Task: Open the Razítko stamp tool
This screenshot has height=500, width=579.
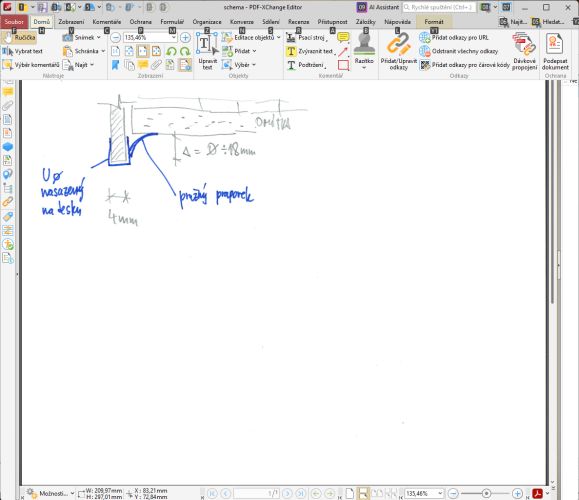Action: [364, 52]
